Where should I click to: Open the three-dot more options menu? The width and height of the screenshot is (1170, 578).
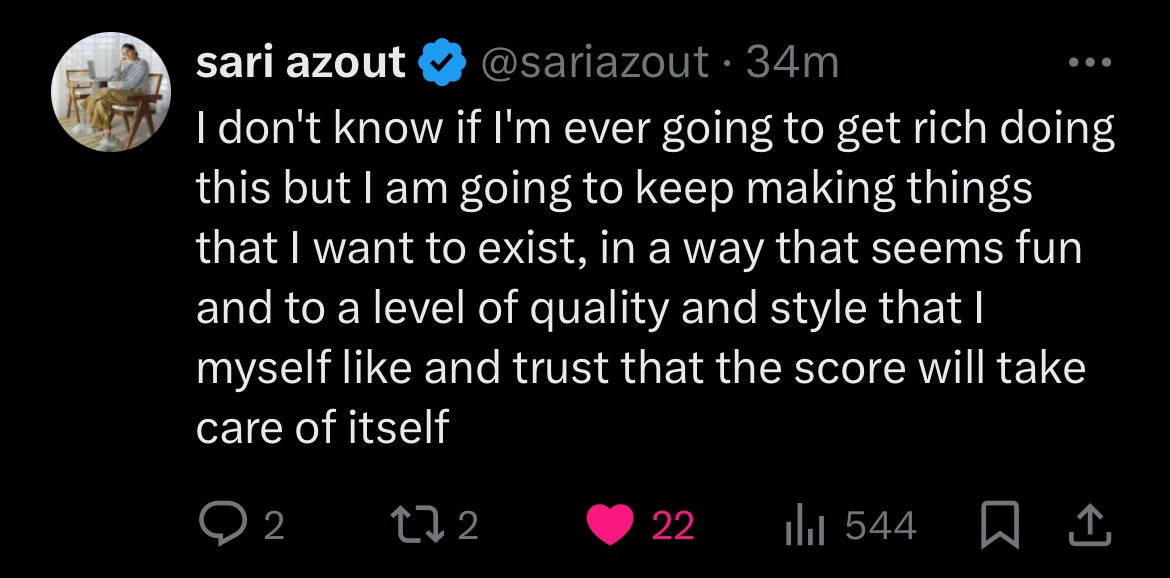[1089, 63]
